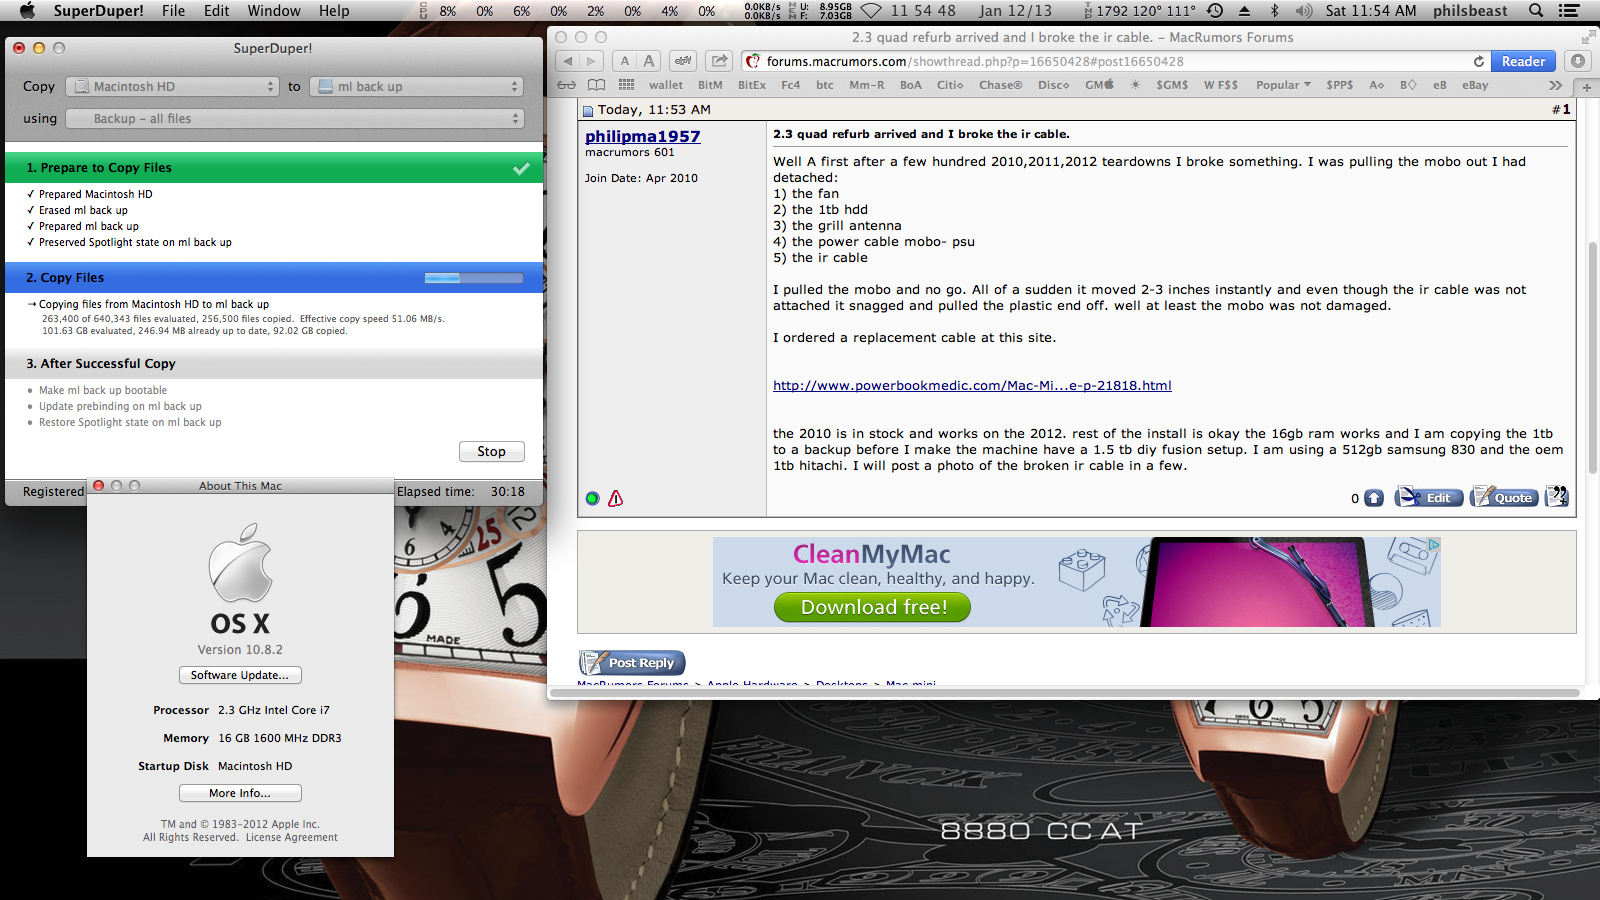This screenshot has width=1600, height=900.
Task: Open Spotlight search in the menu bar
Action: point(1536,11)
